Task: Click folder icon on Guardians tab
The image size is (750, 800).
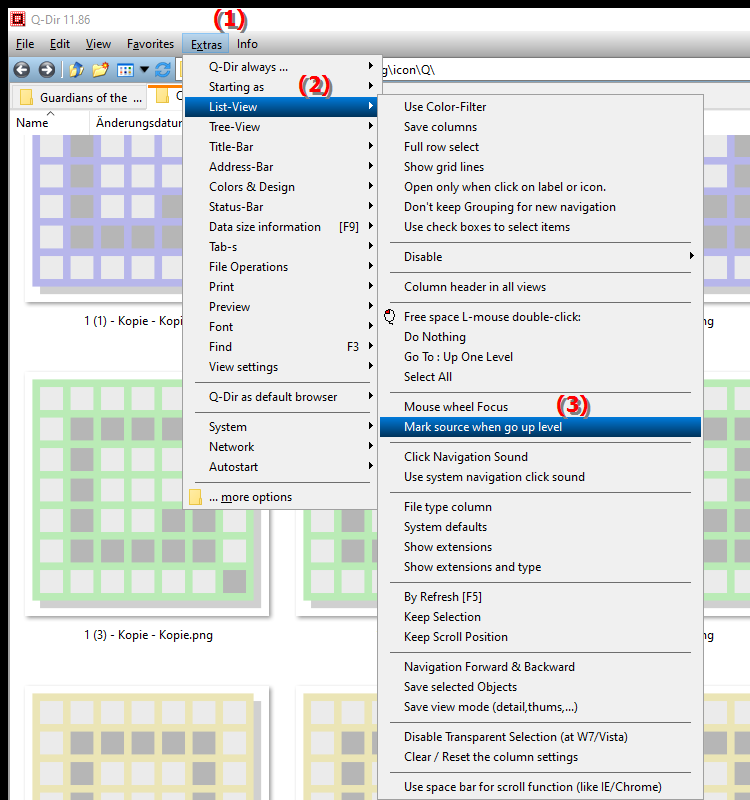Action: 26,97
